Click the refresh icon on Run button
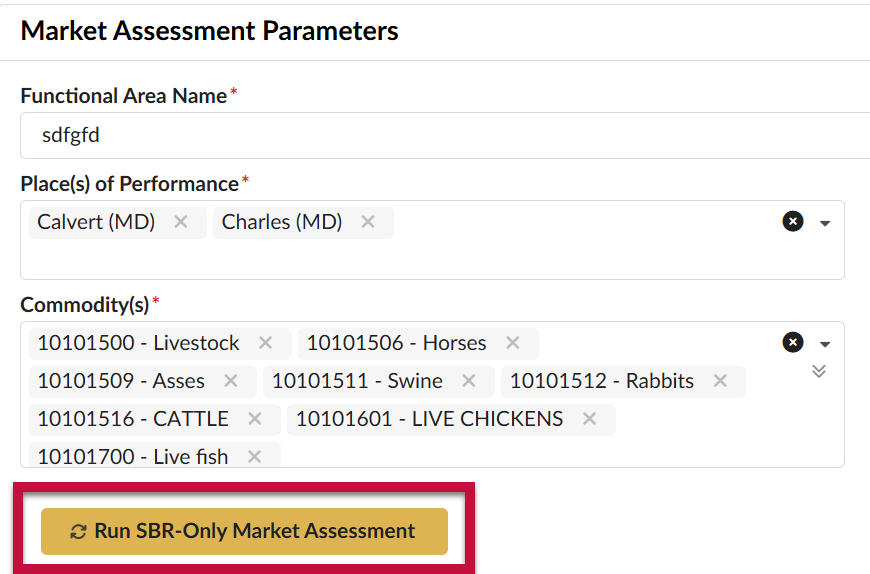The width and height of the screenshot is (870, 574). click(x=78, y=532)
